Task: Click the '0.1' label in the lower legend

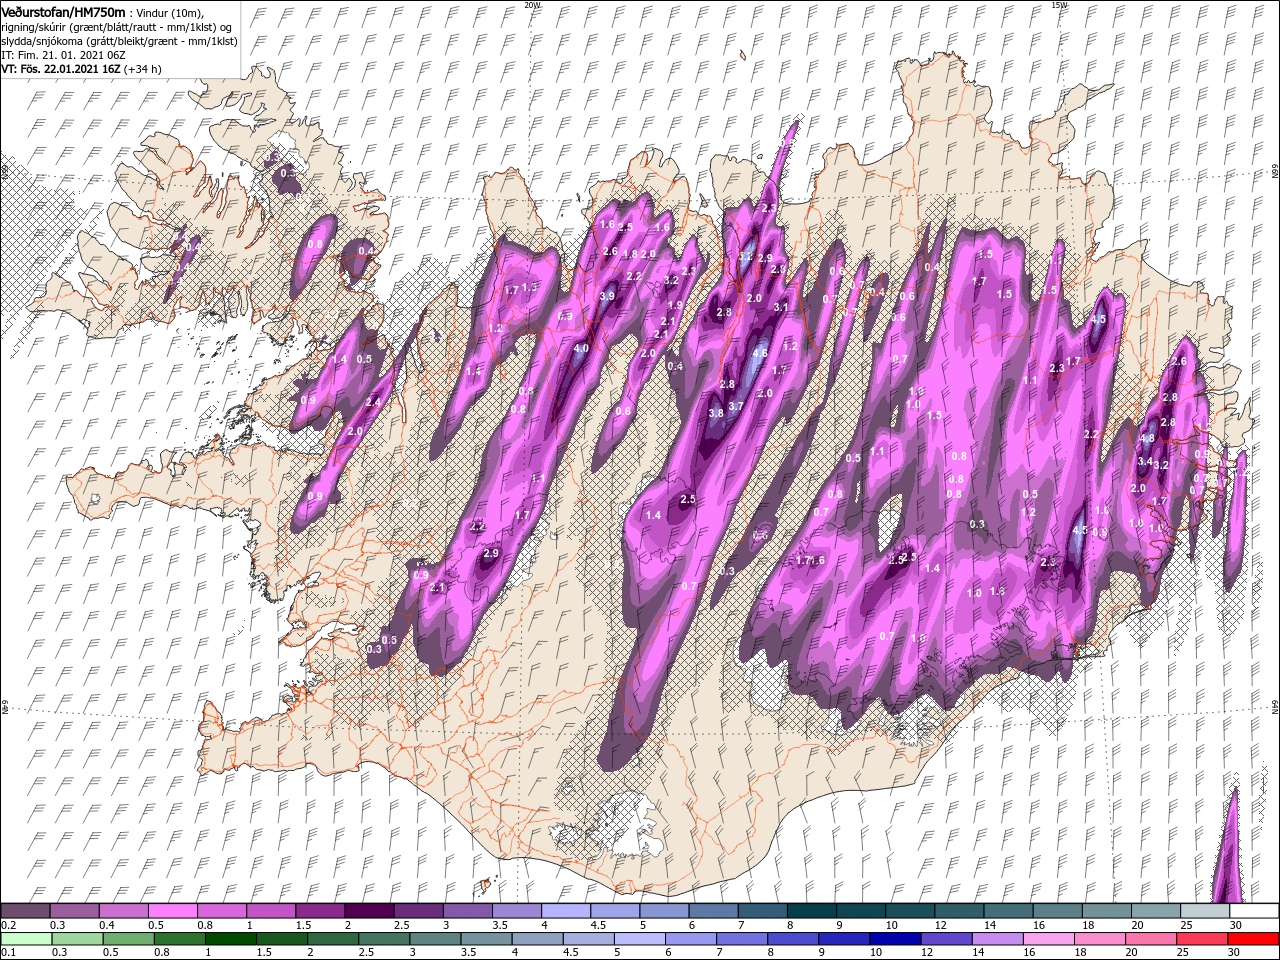Action: [x=8, y=953]
